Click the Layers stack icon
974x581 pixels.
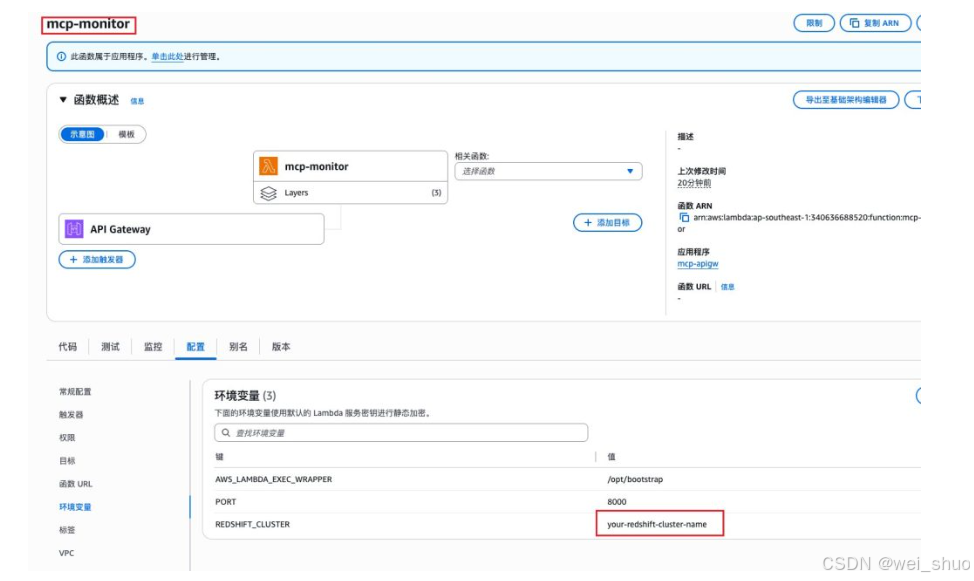[x=268, y=193]
